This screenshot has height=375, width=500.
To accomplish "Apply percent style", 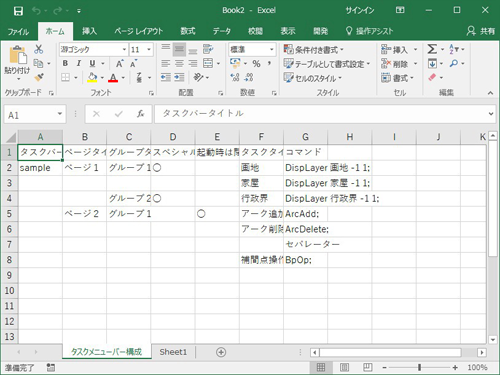I will tap(256, 63).
